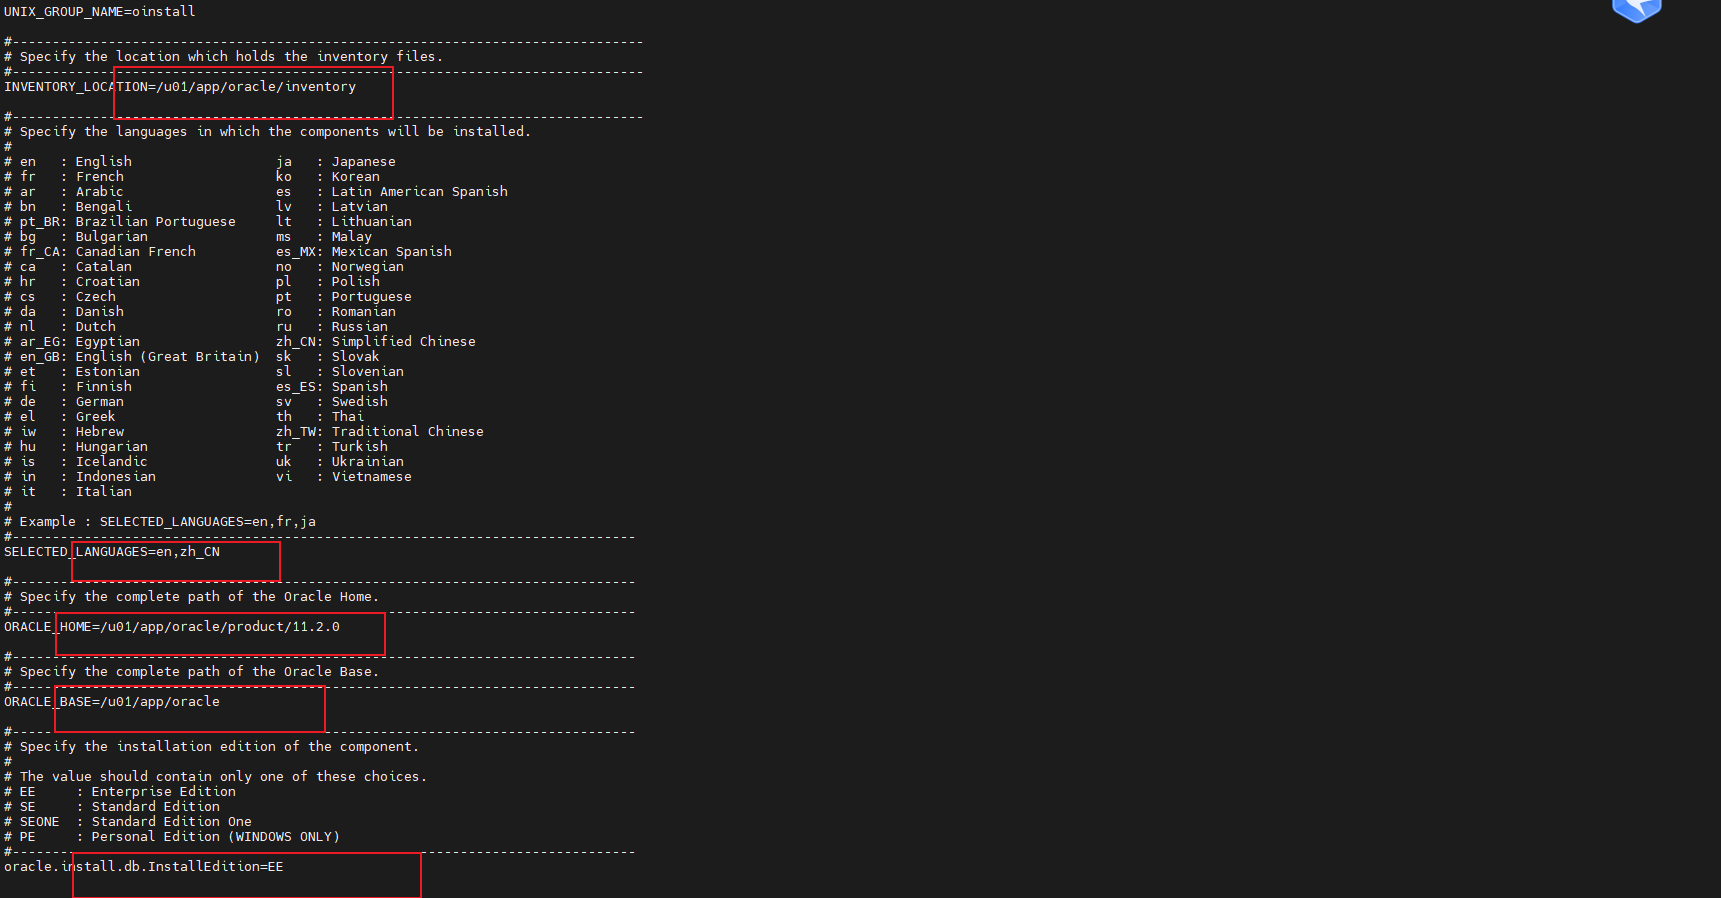Select the 'is : Icelandic' entry
This screenshot has width=1721, height=898.
pos(84,462)
